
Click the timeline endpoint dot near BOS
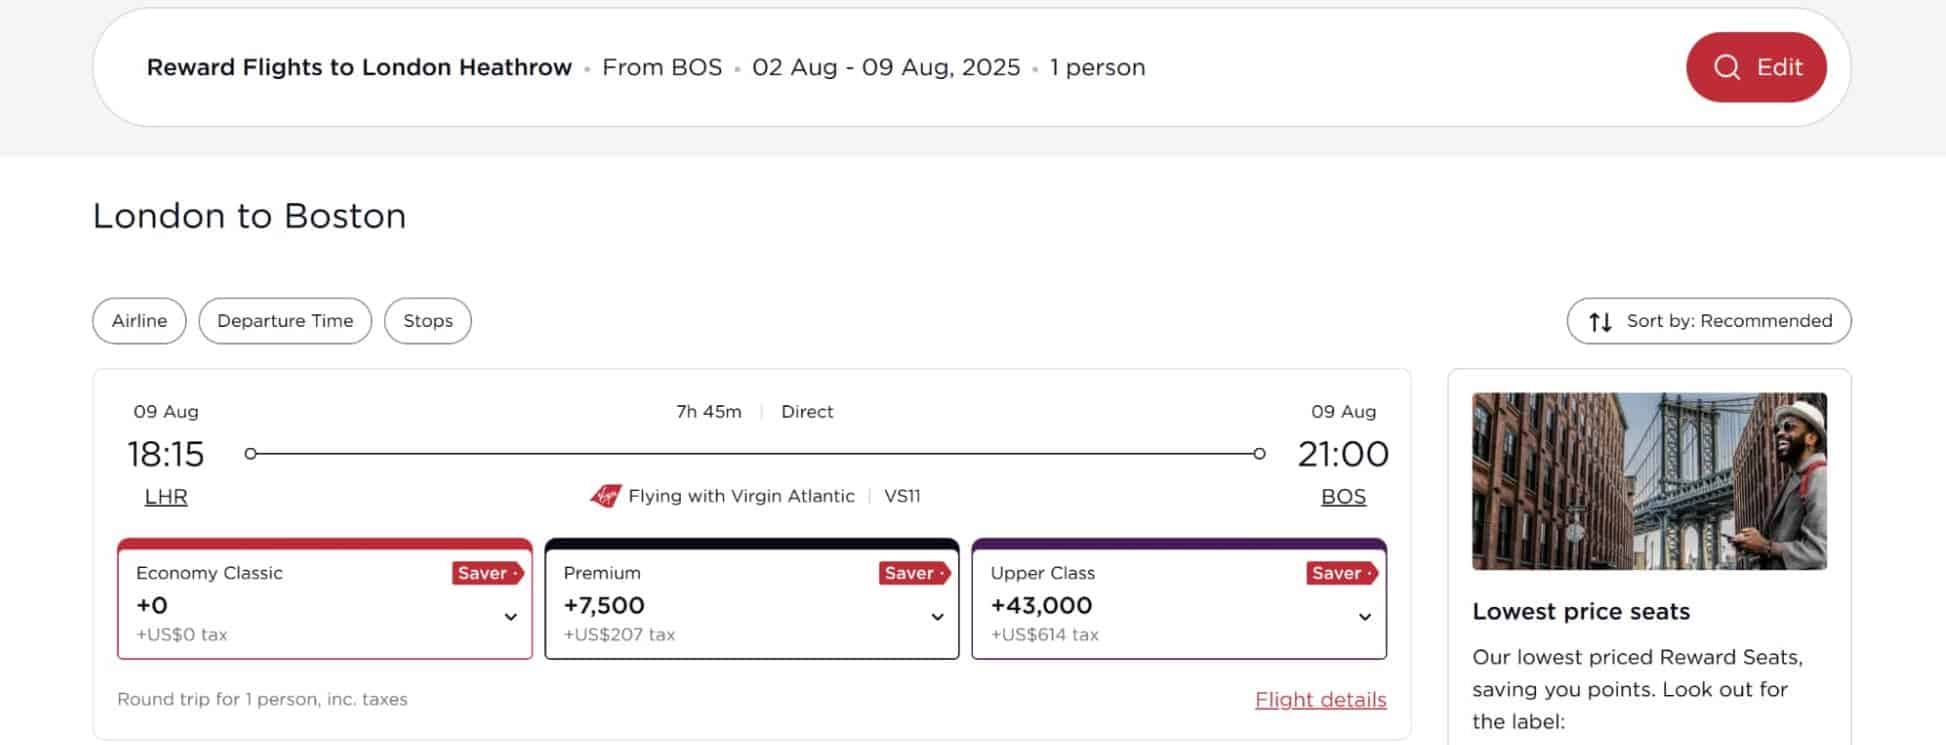point(1259,453)
